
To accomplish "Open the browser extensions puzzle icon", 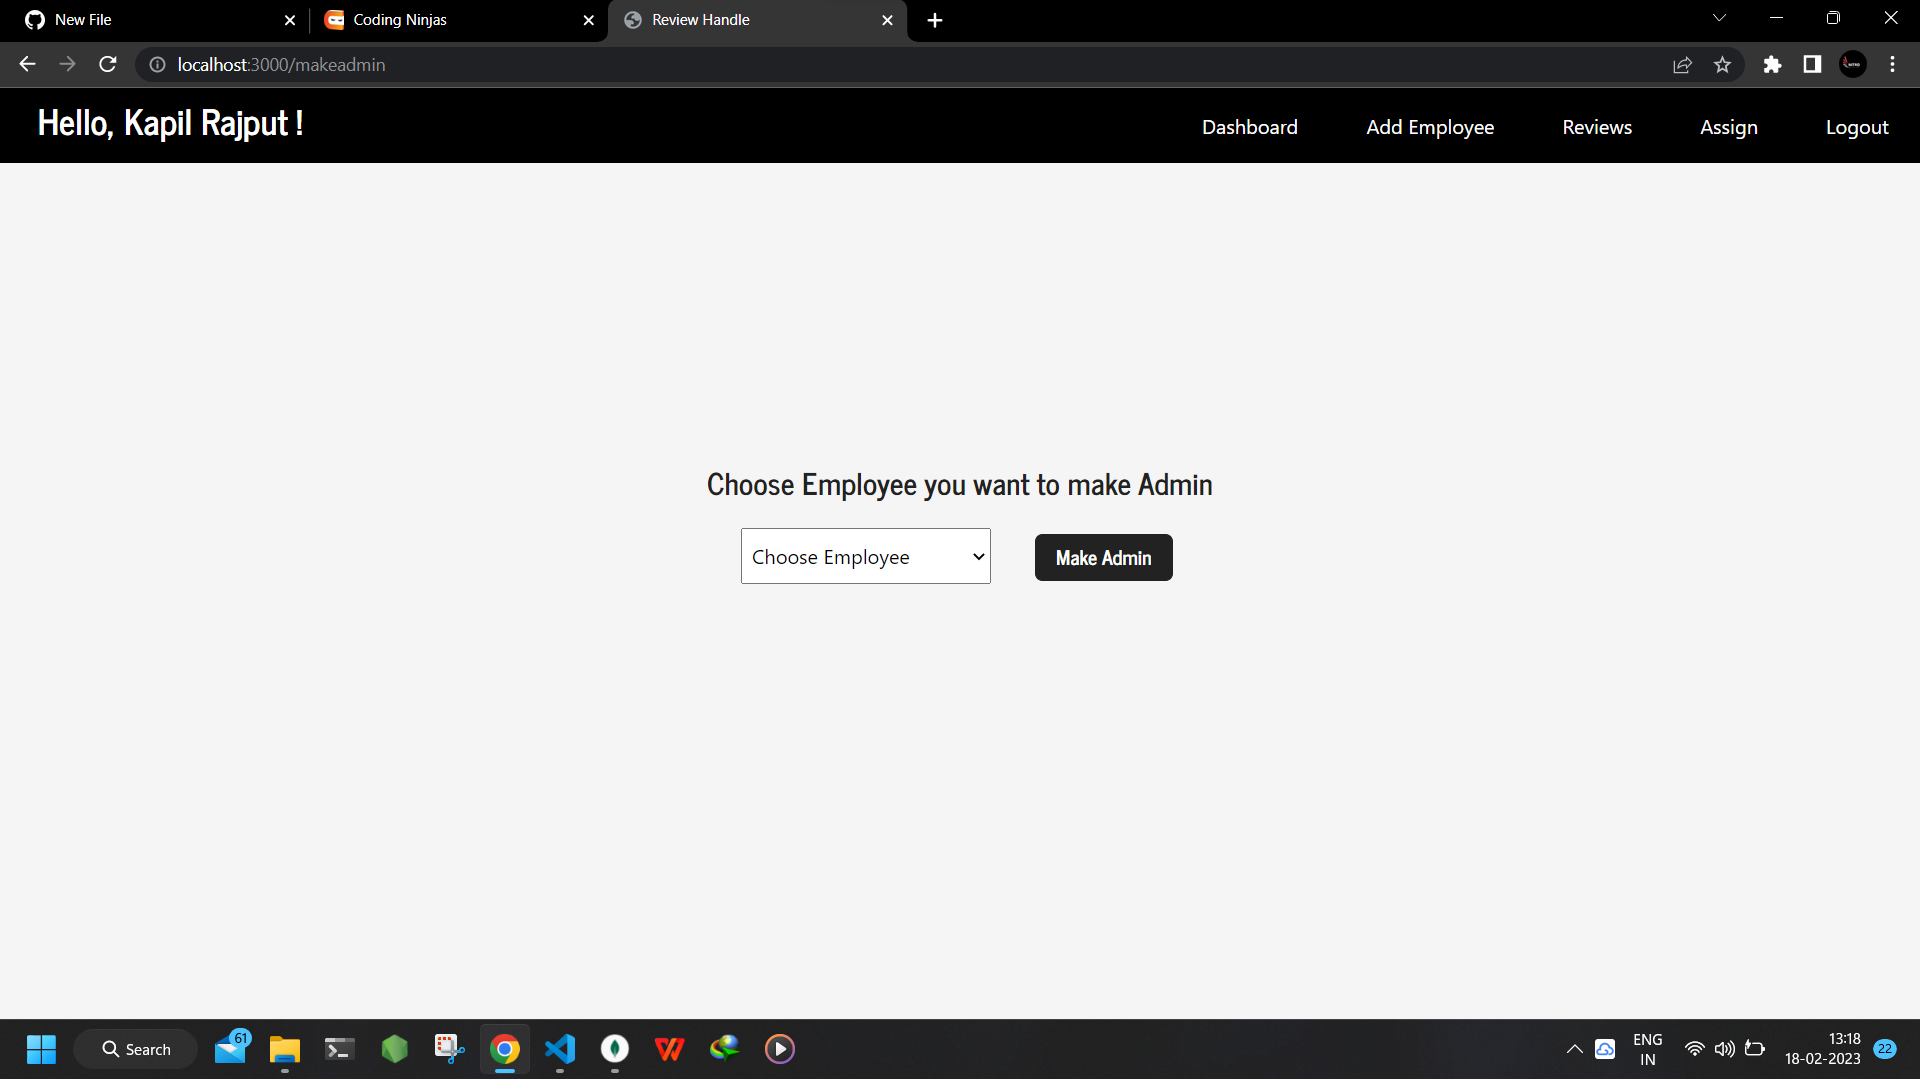I will (x=1772, y=64).
